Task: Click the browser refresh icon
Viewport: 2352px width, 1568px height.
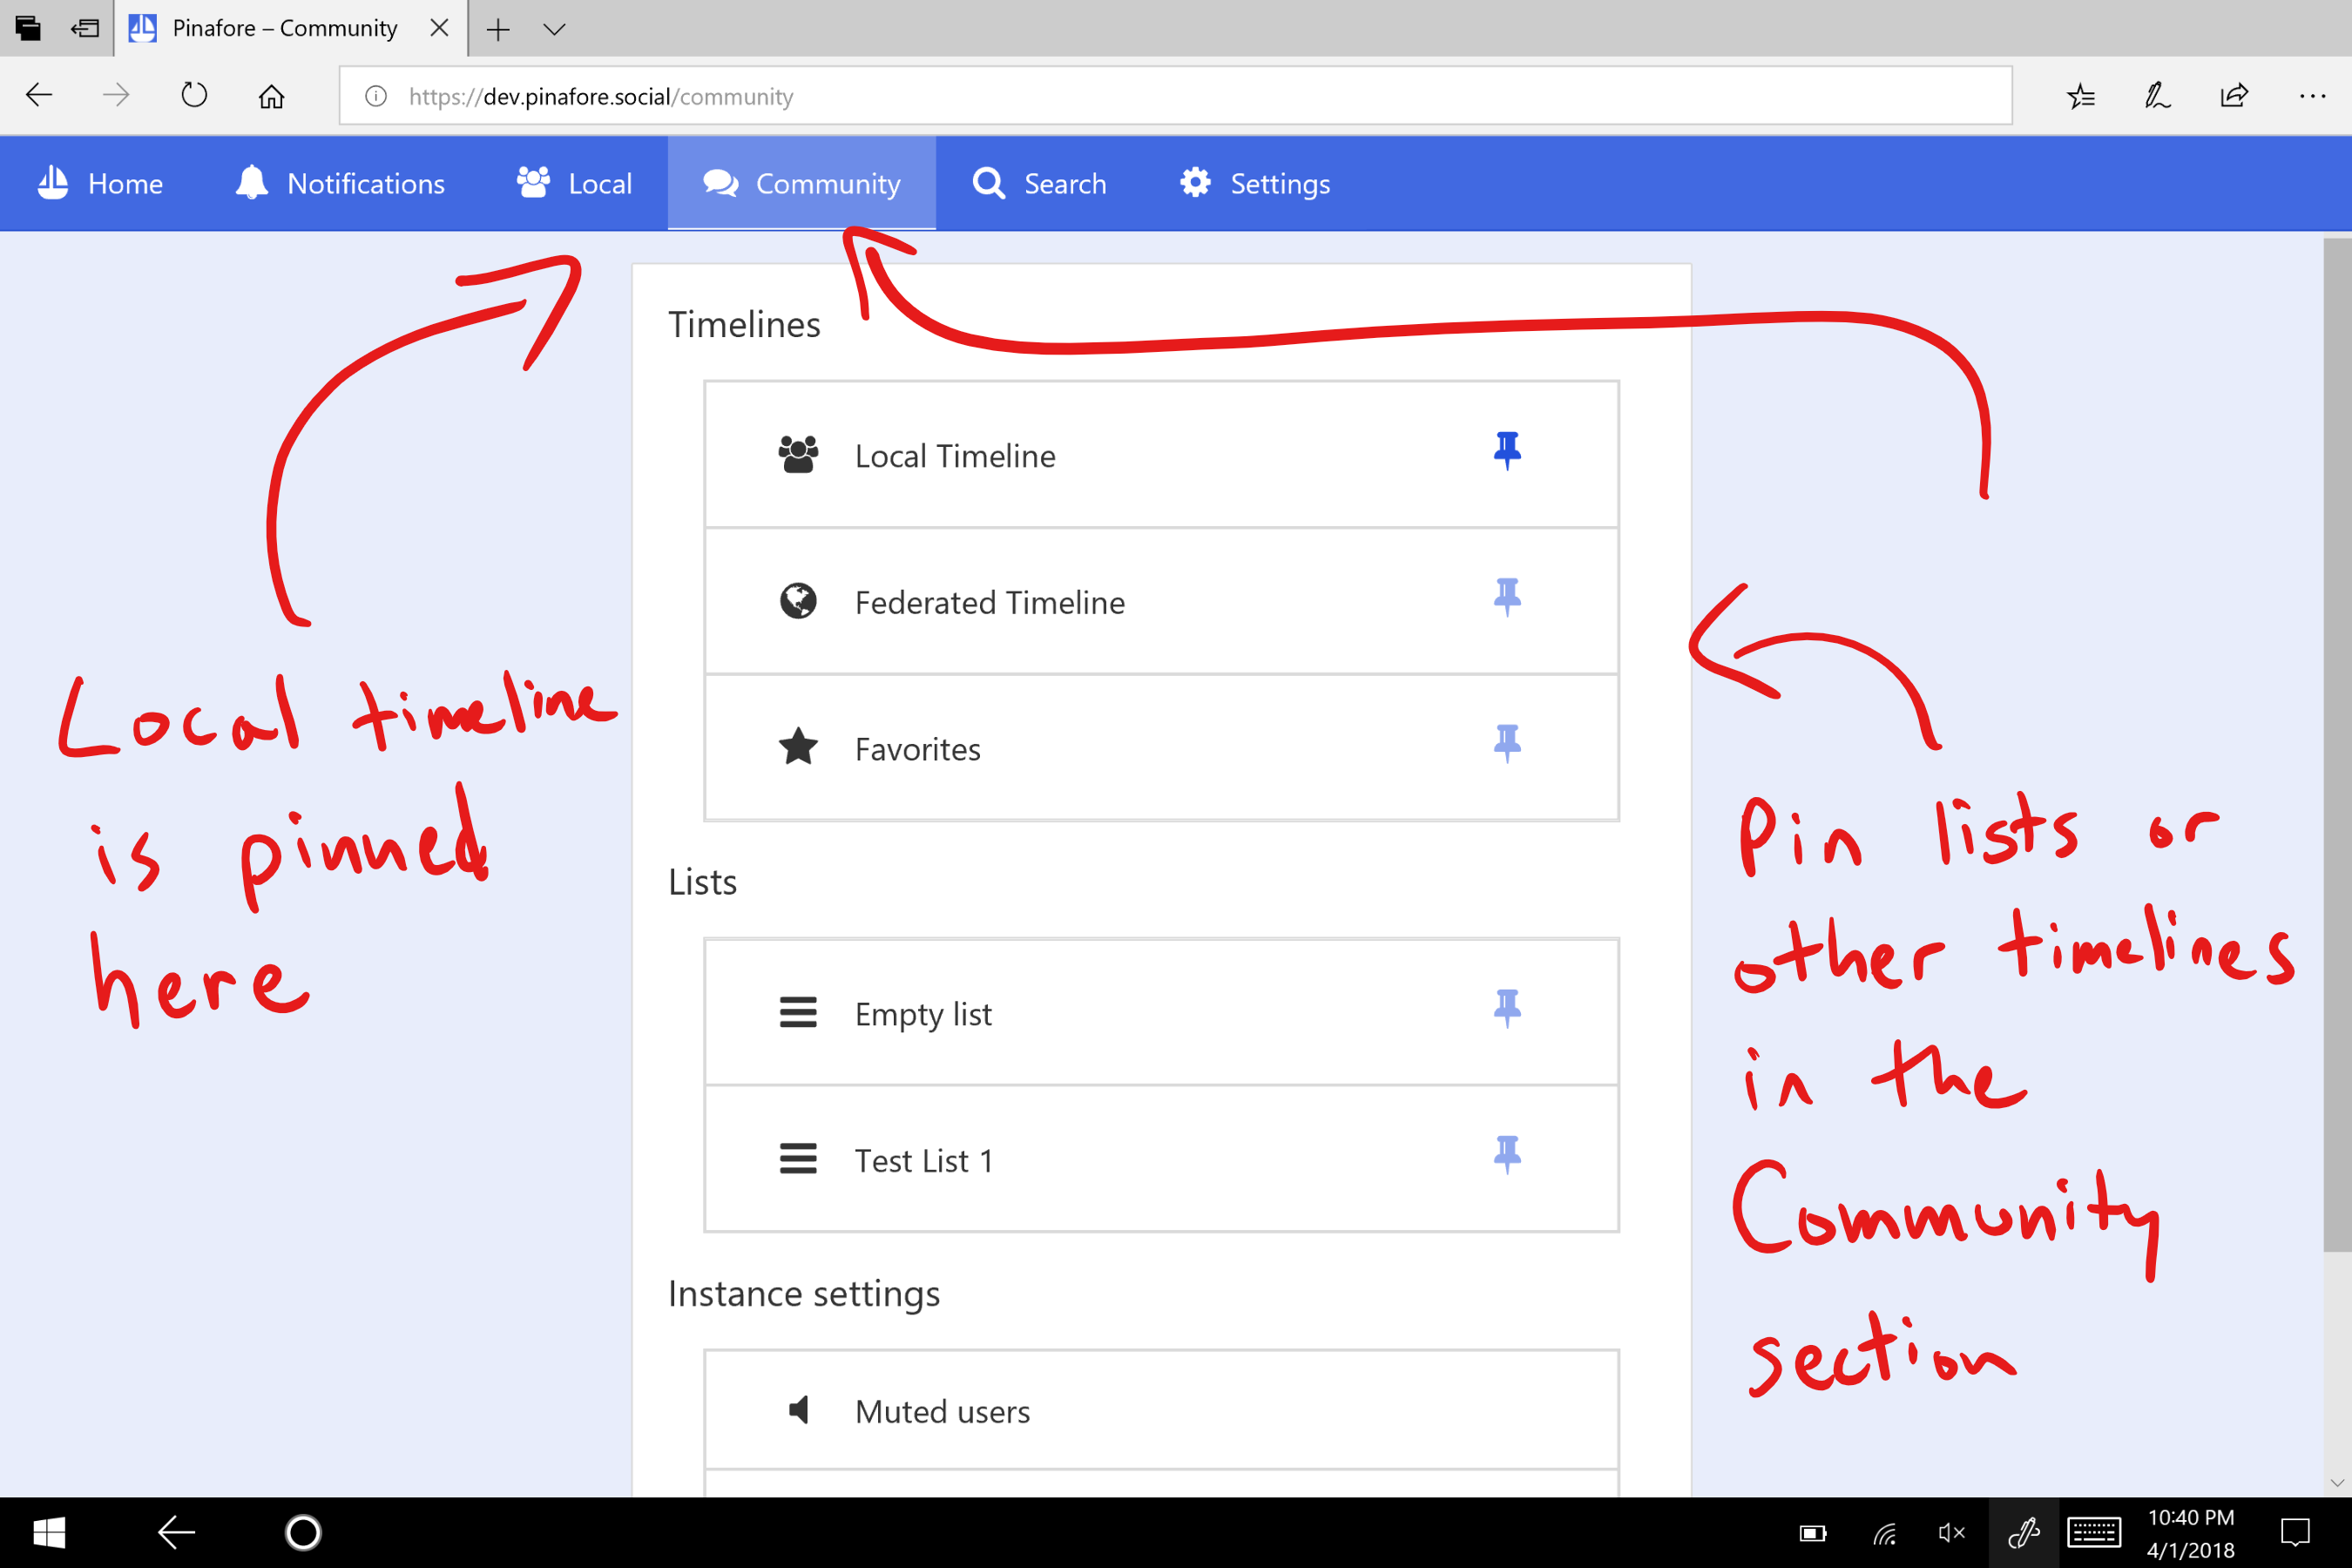Action: click(194, 96)
